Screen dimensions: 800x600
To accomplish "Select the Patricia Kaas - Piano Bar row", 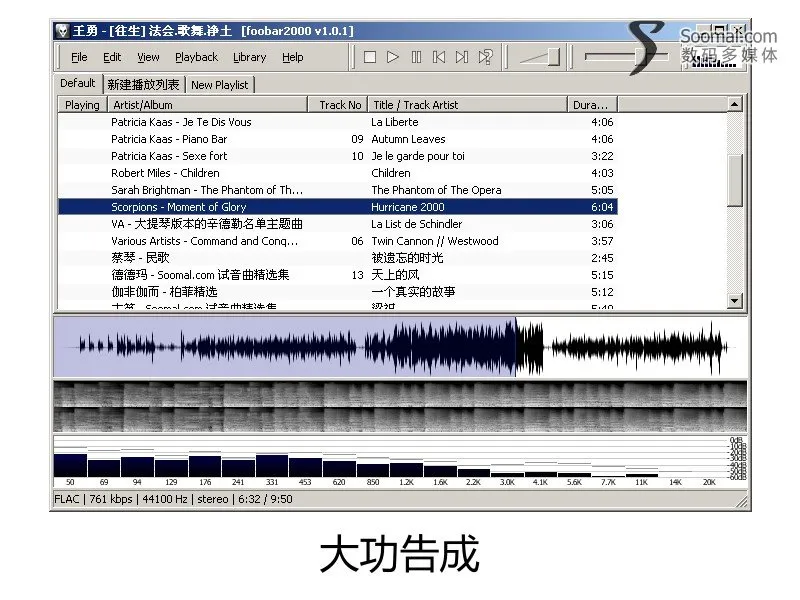I will point(337,139).
